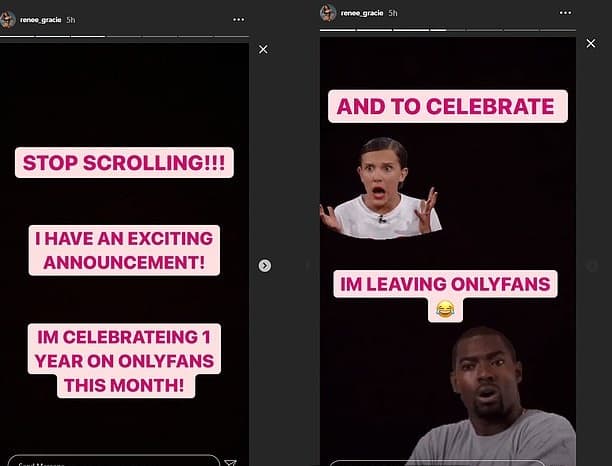
Task: Click the STOP SCROLLING!!! text sticker
Action: click(124, 163)
